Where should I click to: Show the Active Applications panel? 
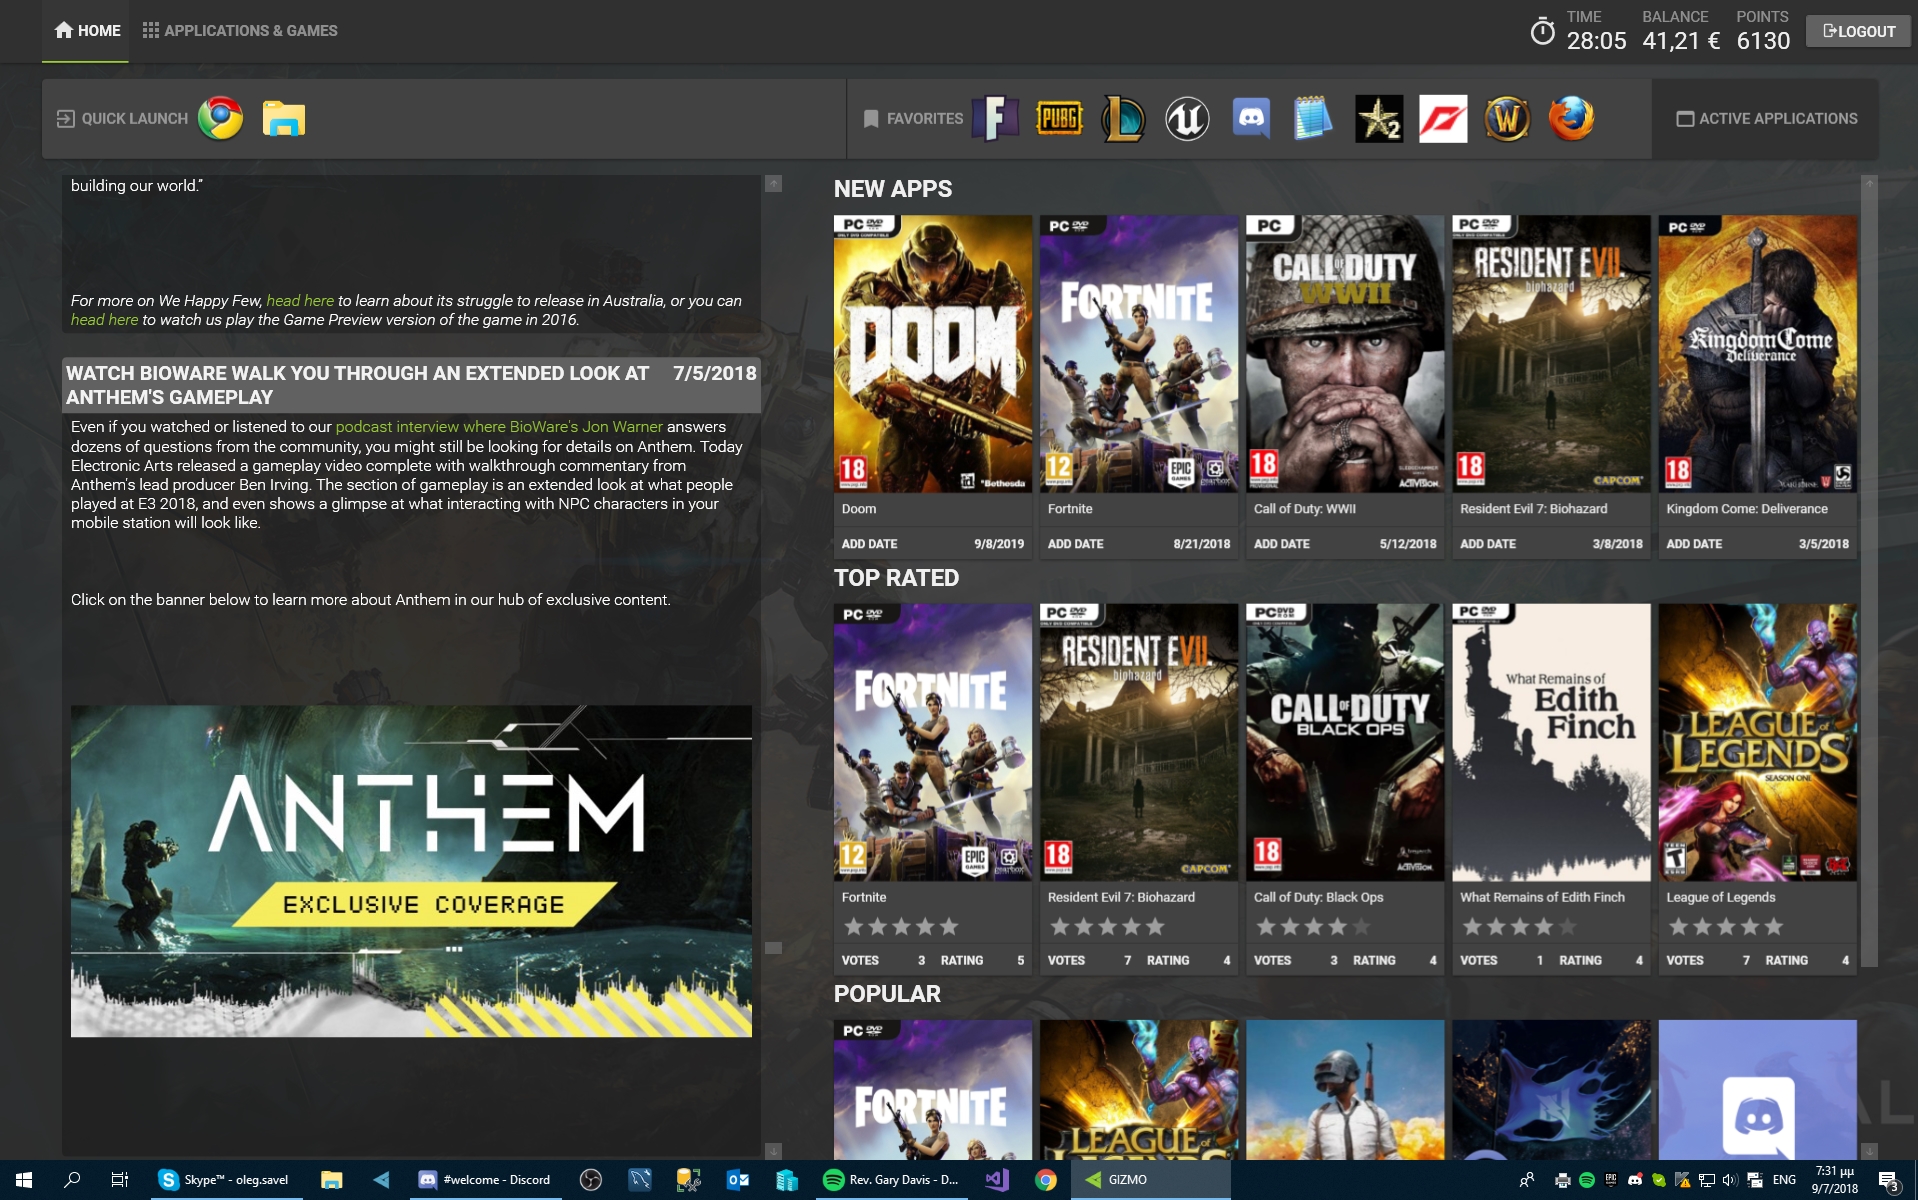pyautogui.click(x=1766, y=119)
